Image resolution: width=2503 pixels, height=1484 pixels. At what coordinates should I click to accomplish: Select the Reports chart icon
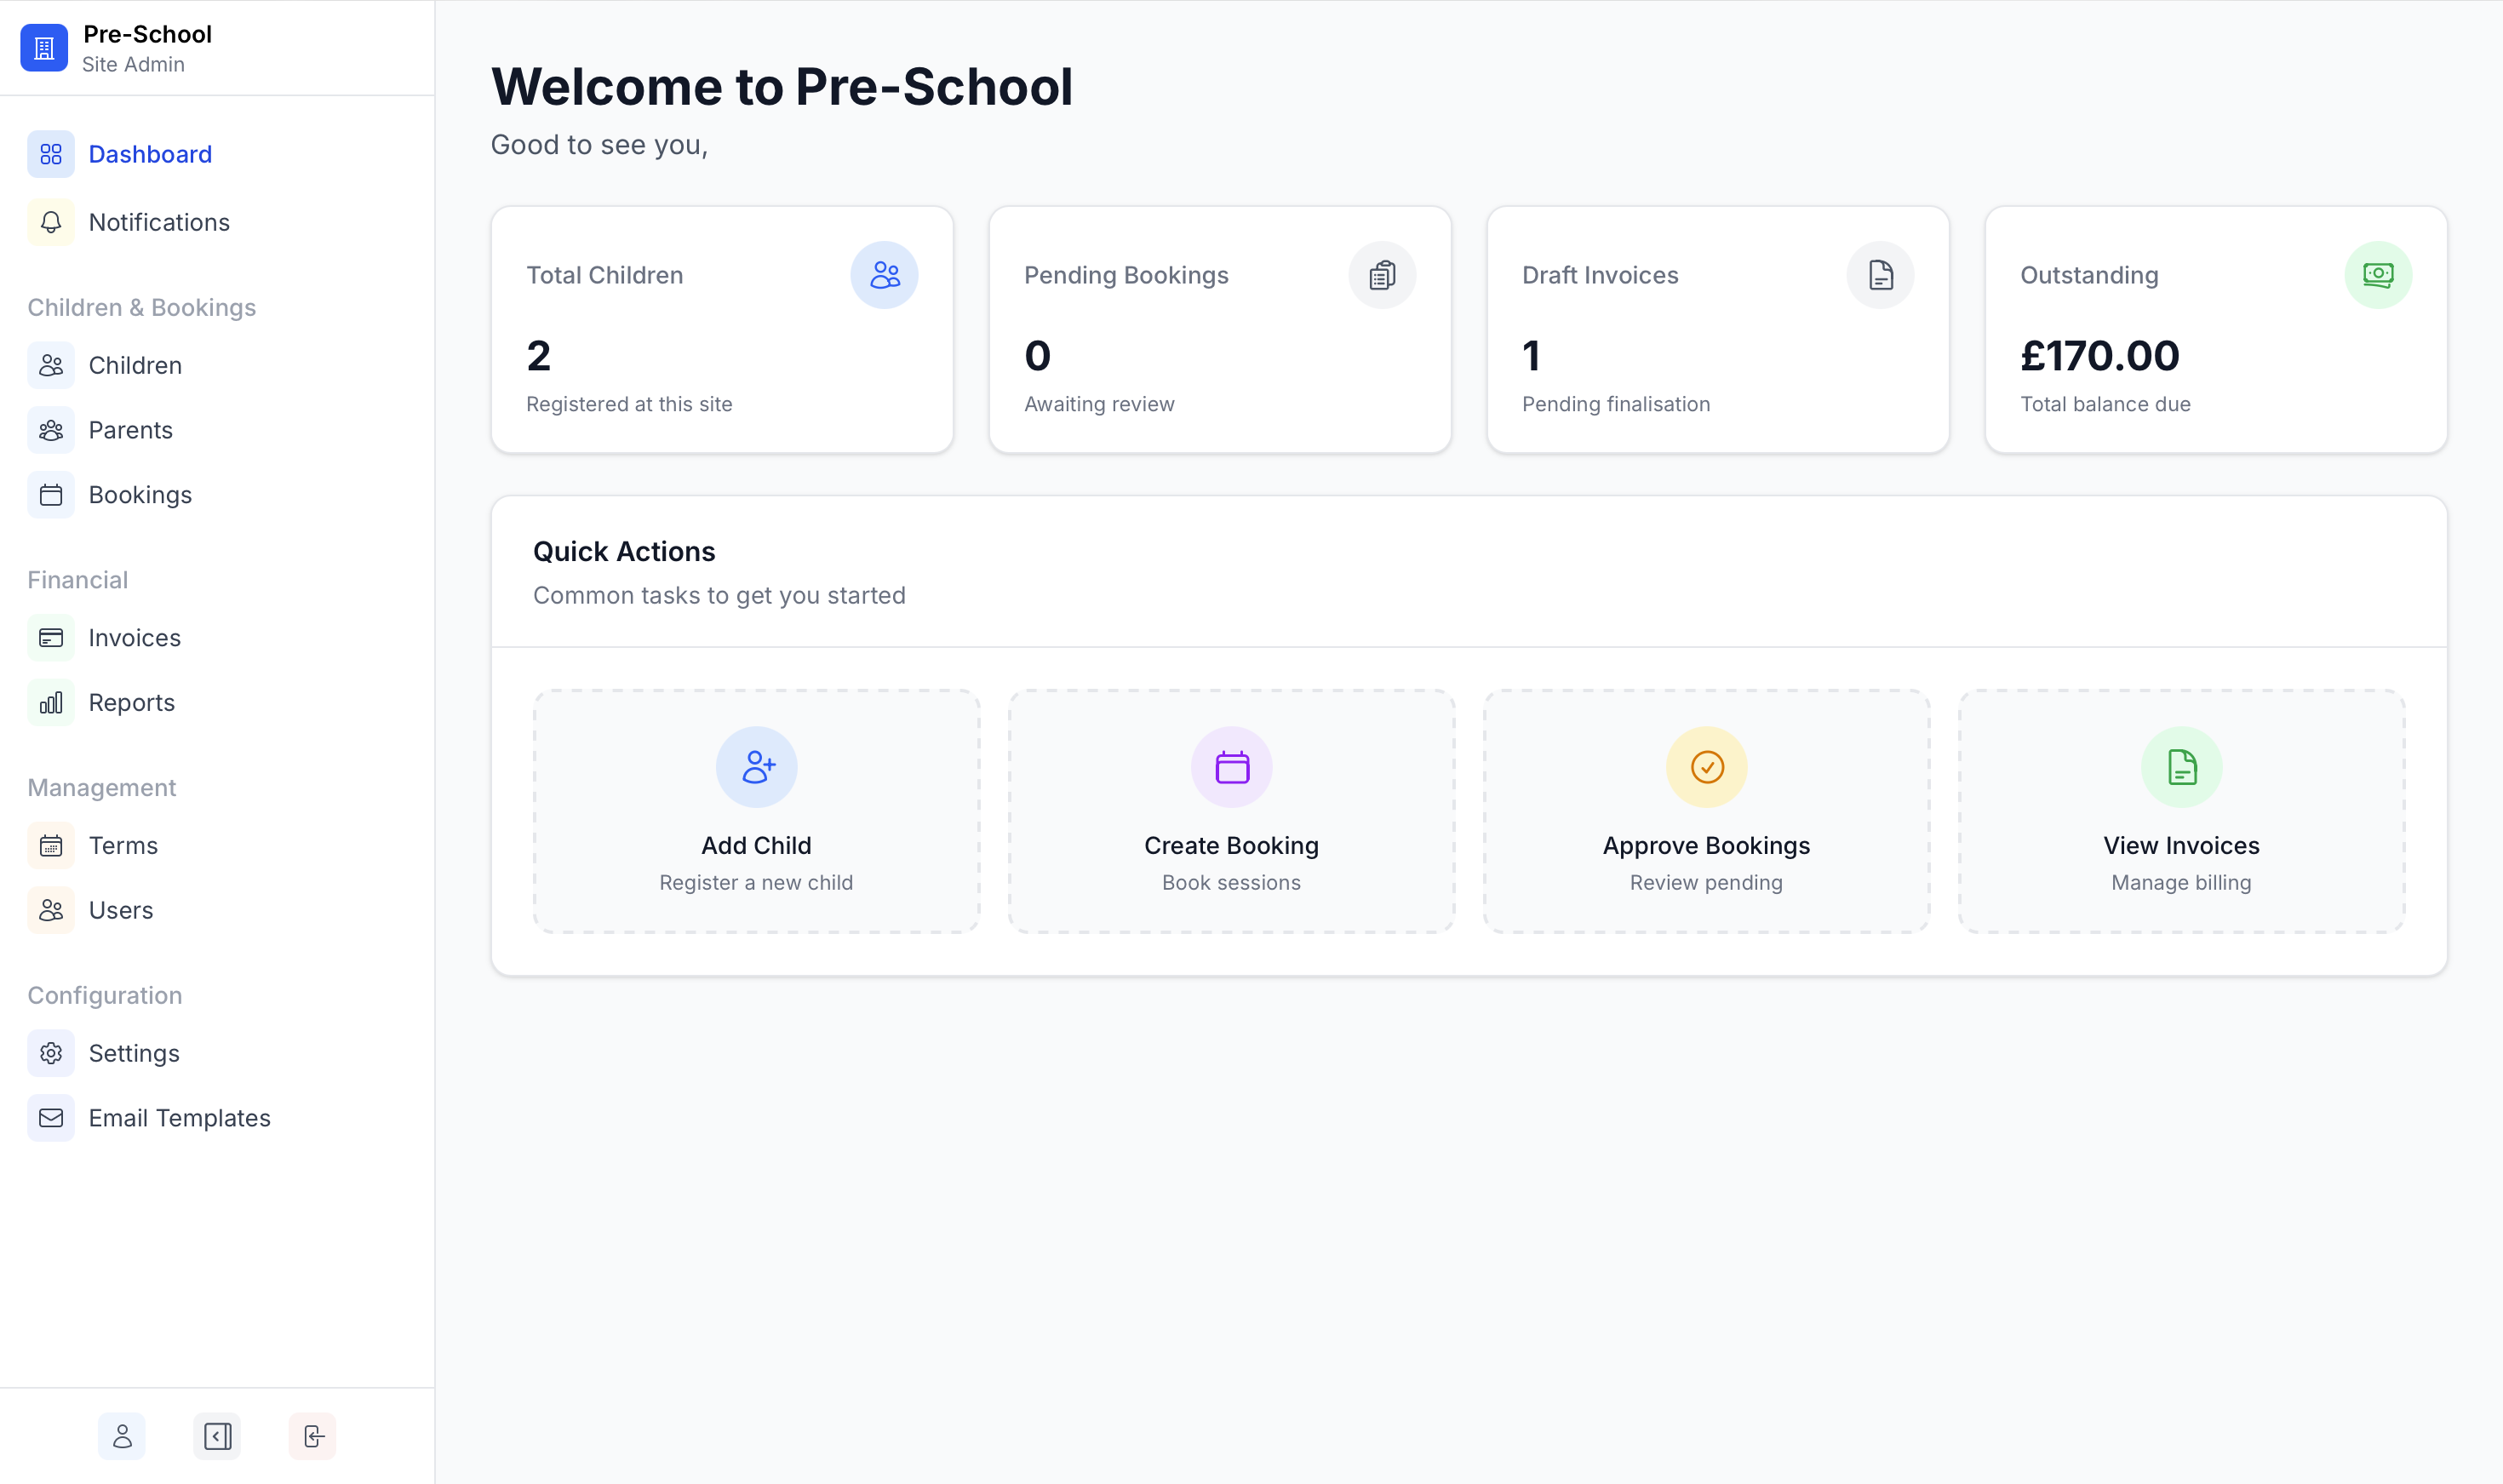click(x=50, y=702)
